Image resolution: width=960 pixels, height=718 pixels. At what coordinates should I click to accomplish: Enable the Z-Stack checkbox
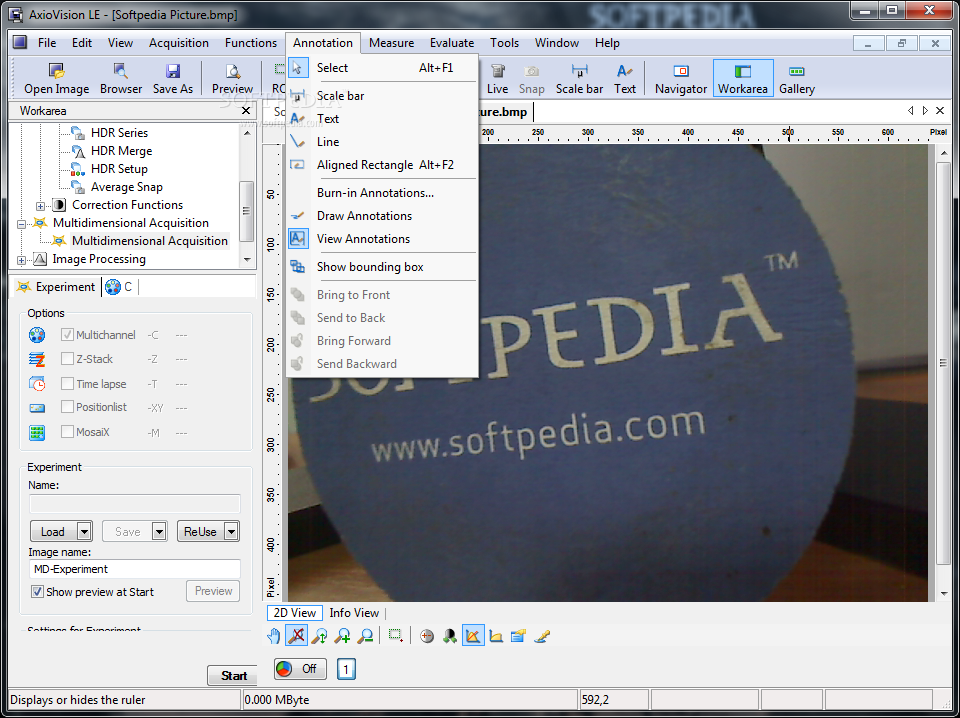(x=67, y=359)
